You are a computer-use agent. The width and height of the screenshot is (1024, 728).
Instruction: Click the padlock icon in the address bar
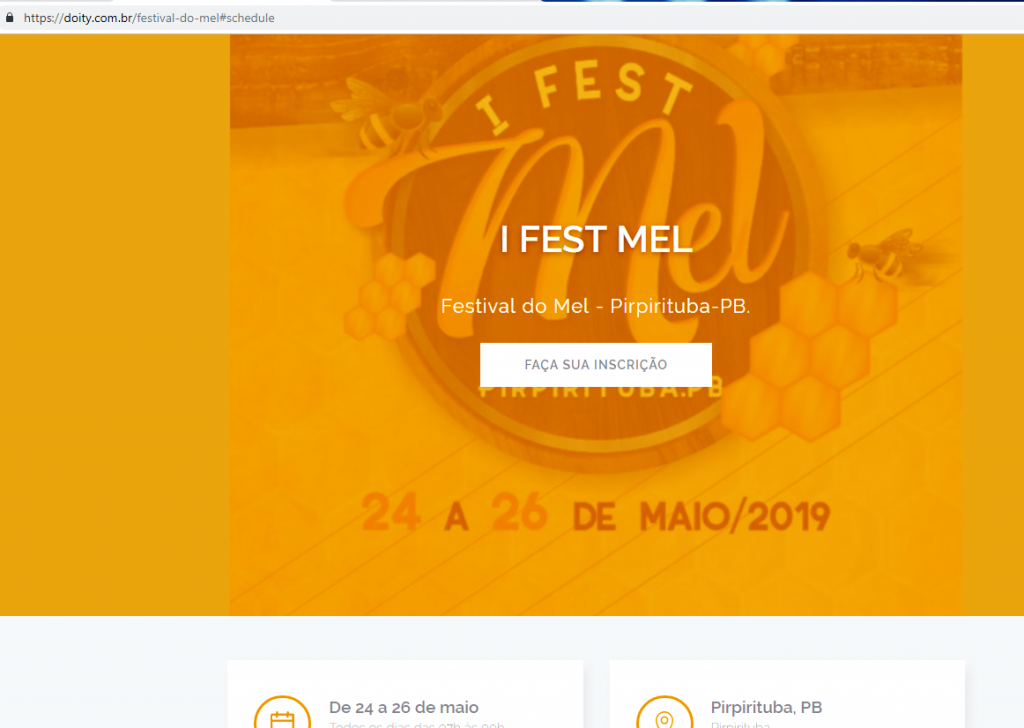9,18
